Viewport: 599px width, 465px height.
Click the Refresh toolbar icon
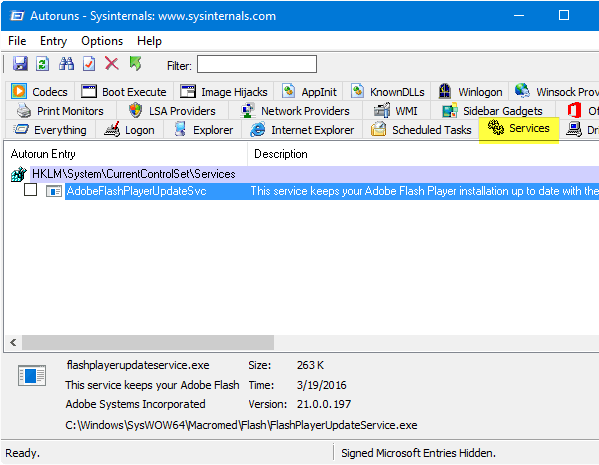[x=42, y=63]
